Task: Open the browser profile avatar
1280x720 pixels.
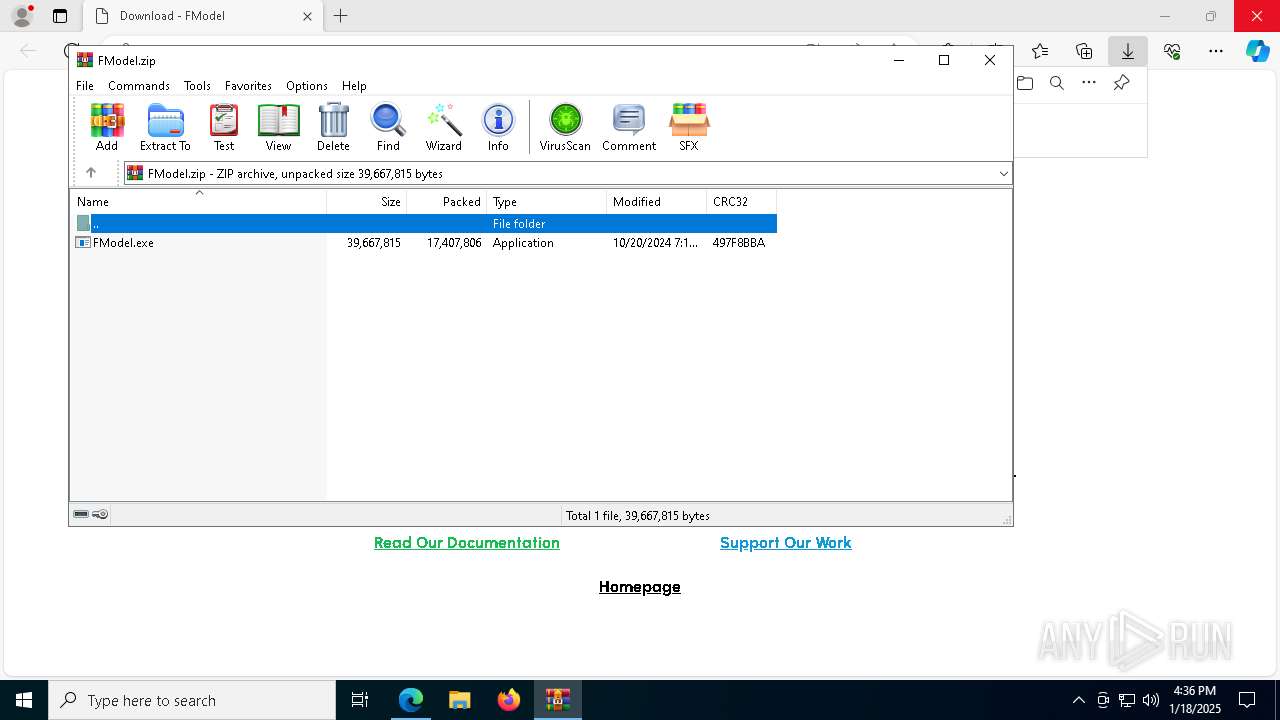Action: click(x=22, y=16)
